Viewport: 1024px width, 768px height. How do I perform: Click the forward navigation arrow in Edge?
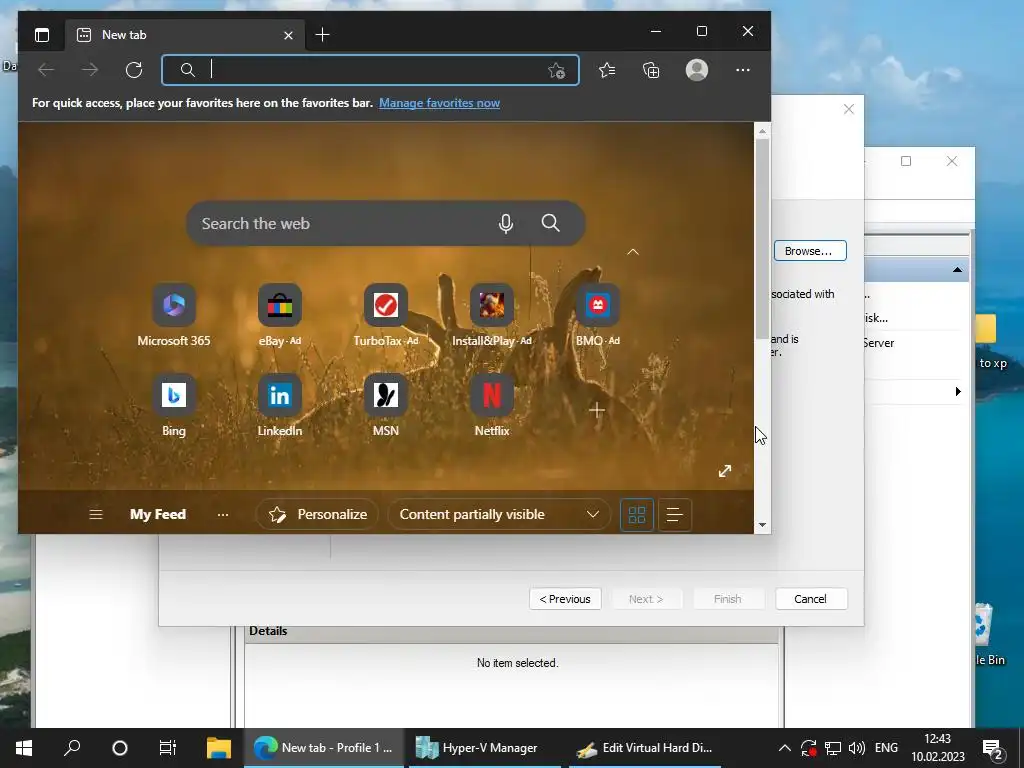(90, 70)
